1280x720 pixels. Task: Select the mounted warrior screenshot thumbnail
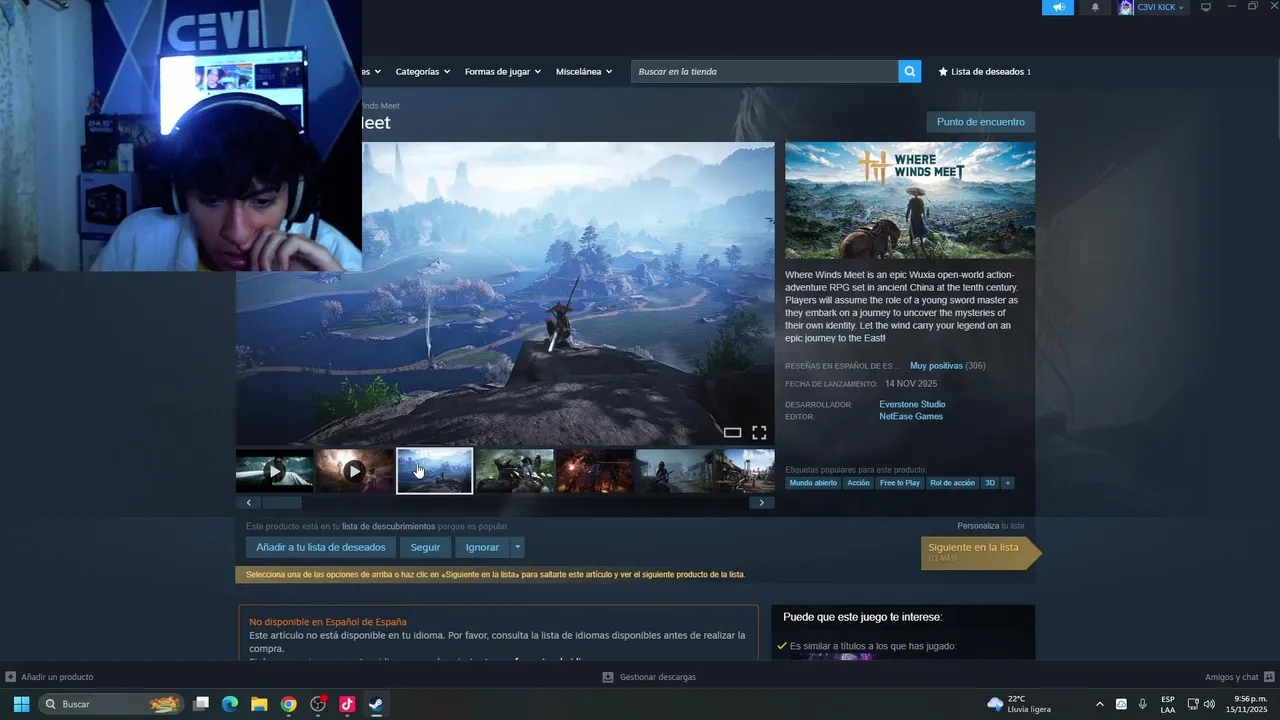515,471
